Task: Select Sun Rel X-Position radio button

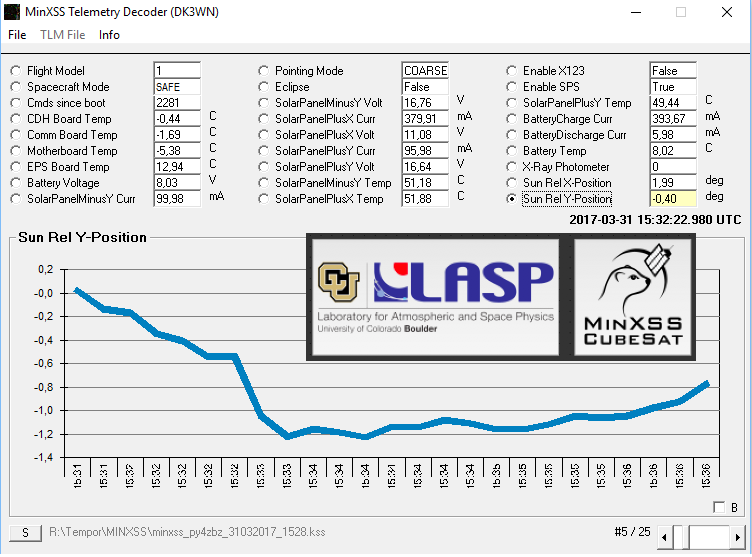Action: (512, 183)
